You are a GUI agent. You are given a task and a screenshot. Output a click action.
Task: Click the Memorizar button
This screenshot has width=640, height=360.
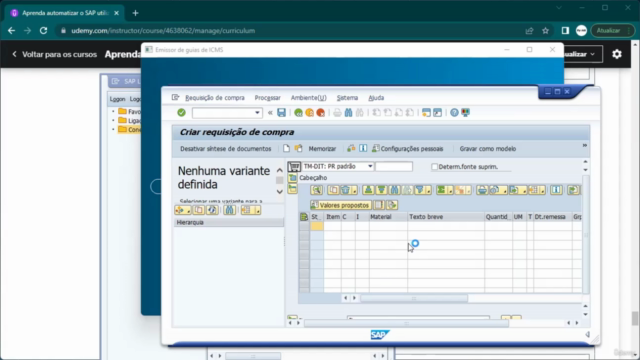pos(322,149)
